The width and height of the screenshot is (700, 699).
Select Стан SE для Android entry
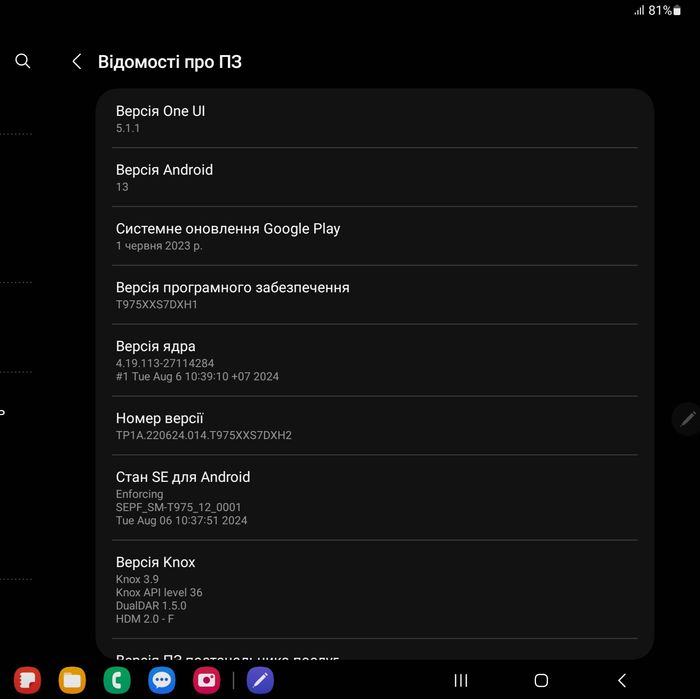(x=375, y=498)
